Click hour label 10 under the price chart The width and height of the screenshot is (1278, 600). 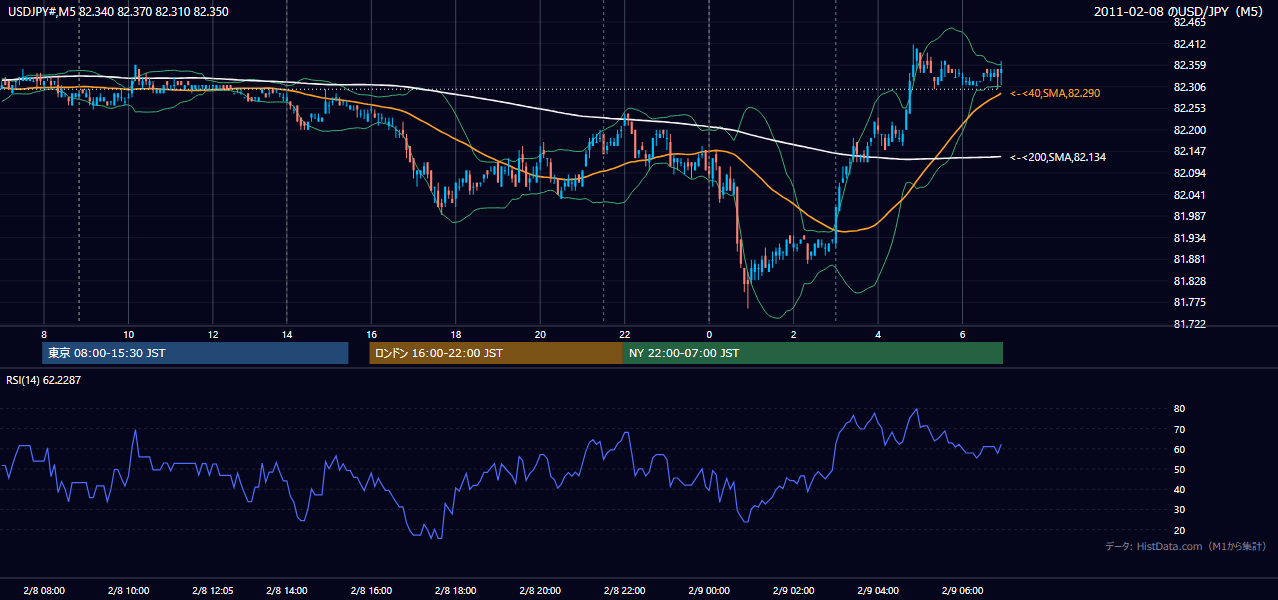[129, 334]
